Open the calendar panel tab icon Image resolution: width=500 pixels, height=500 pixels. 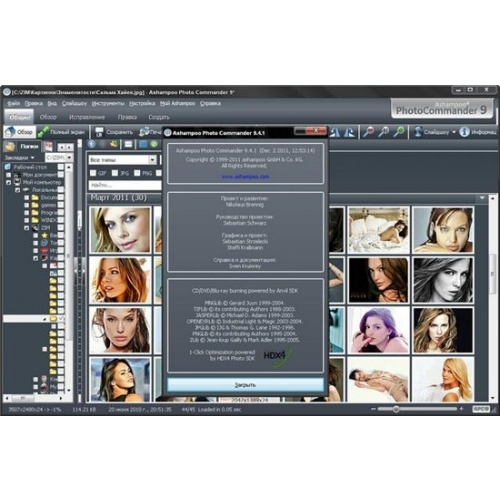[x=48, y=146]
